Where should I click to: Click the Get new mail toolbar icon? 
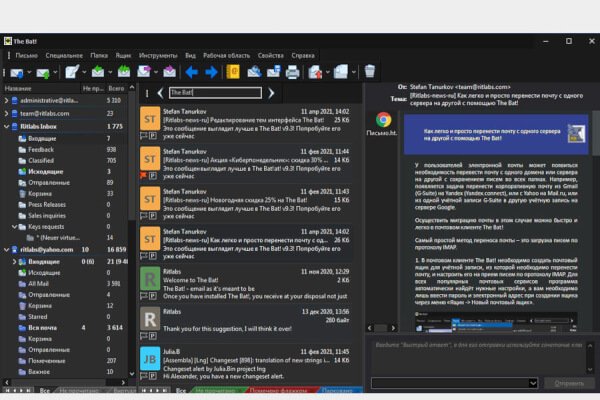(x=16, y=72)
